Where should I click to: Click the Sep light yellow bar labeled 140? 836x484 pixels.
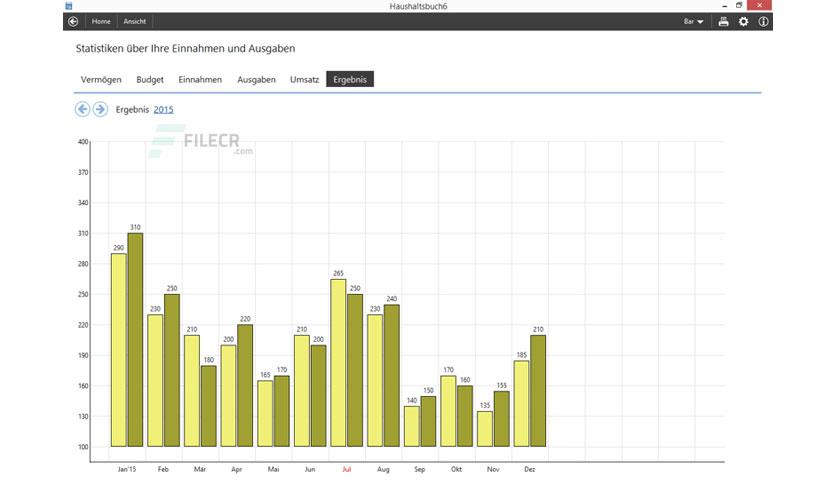pyautogui.click(x=412, y=426)
